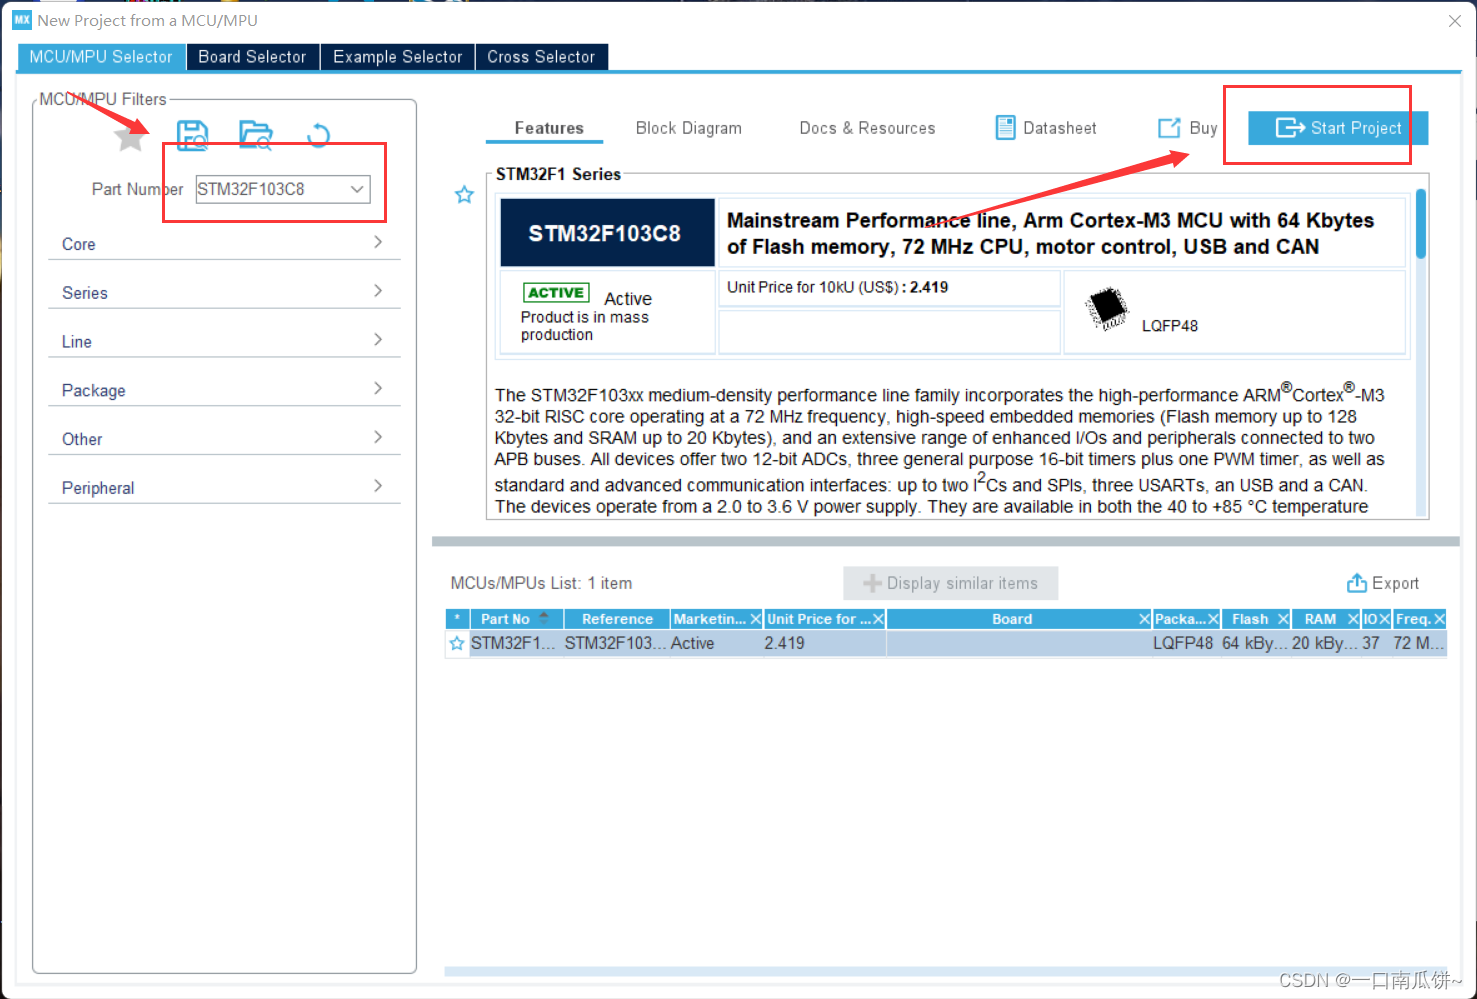Remove the Unit Price column with its X
Image resolution: width=1477 pixels, height=999 pixels.
click(878, 619)
